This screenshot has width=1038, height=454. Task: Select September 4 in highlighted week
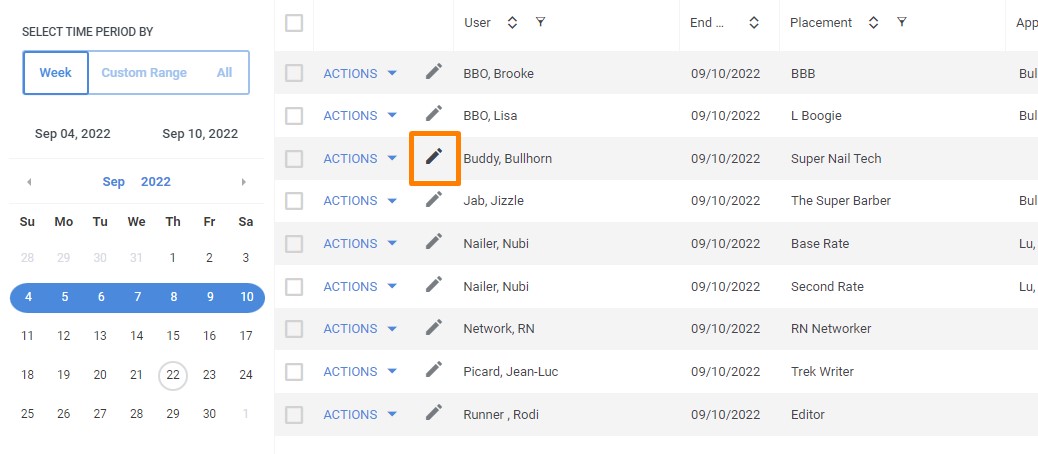click(x=28, y=297)
